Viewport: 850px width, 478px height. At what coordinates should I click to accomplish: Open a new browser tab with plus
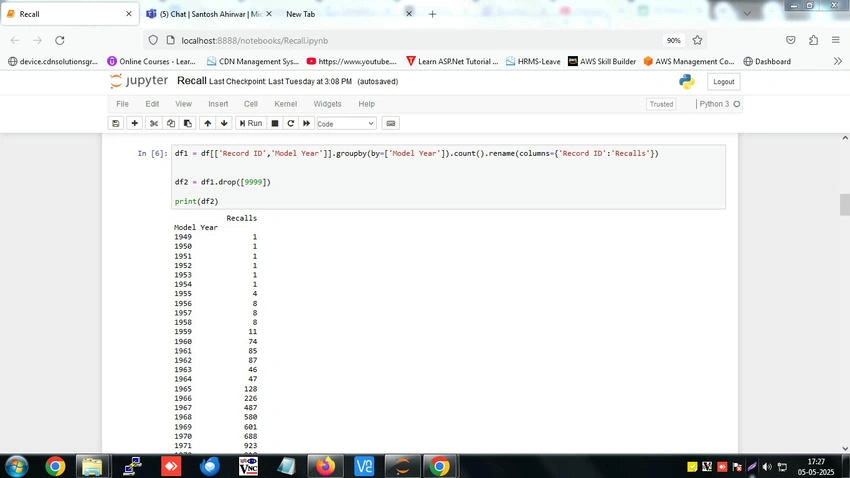tap(432, 15)
